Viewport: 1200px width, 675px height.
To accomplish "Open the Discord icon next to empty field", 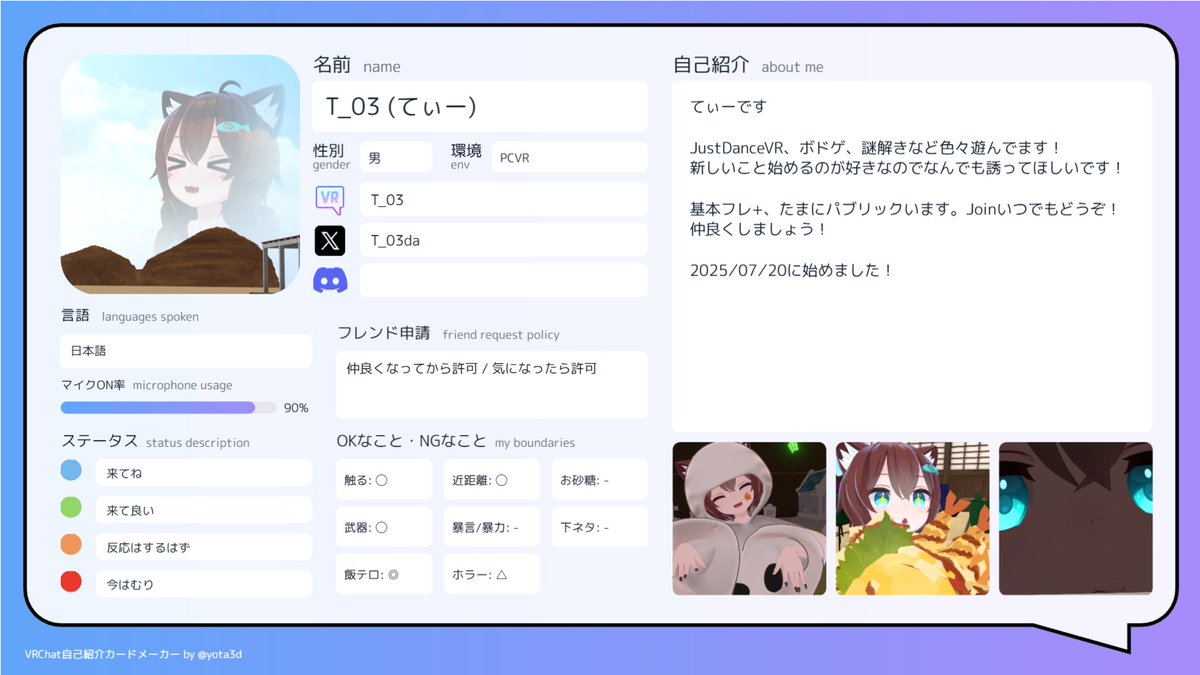I will (331, 279).
